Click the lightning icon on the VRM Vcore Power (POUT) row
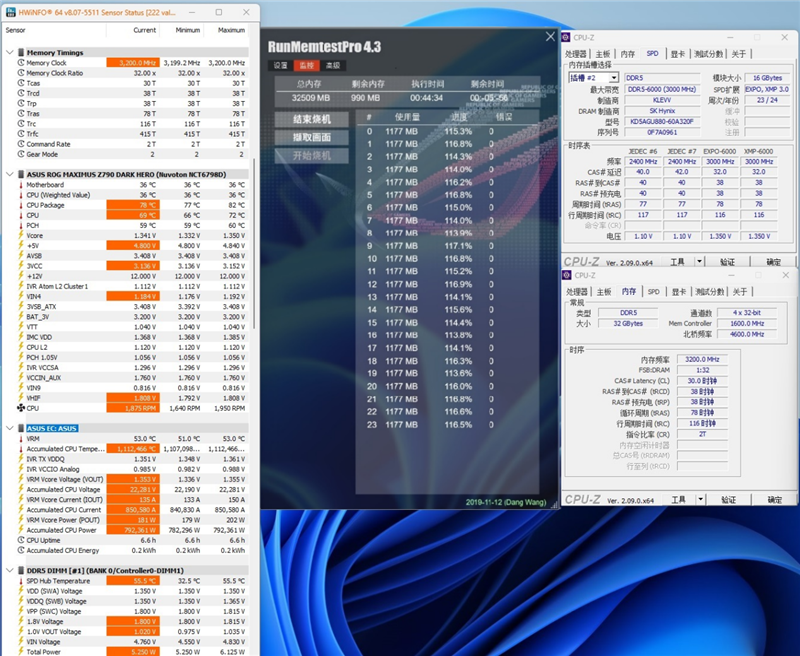The height and width of the screenshot is (656, 800). [21, 520]
